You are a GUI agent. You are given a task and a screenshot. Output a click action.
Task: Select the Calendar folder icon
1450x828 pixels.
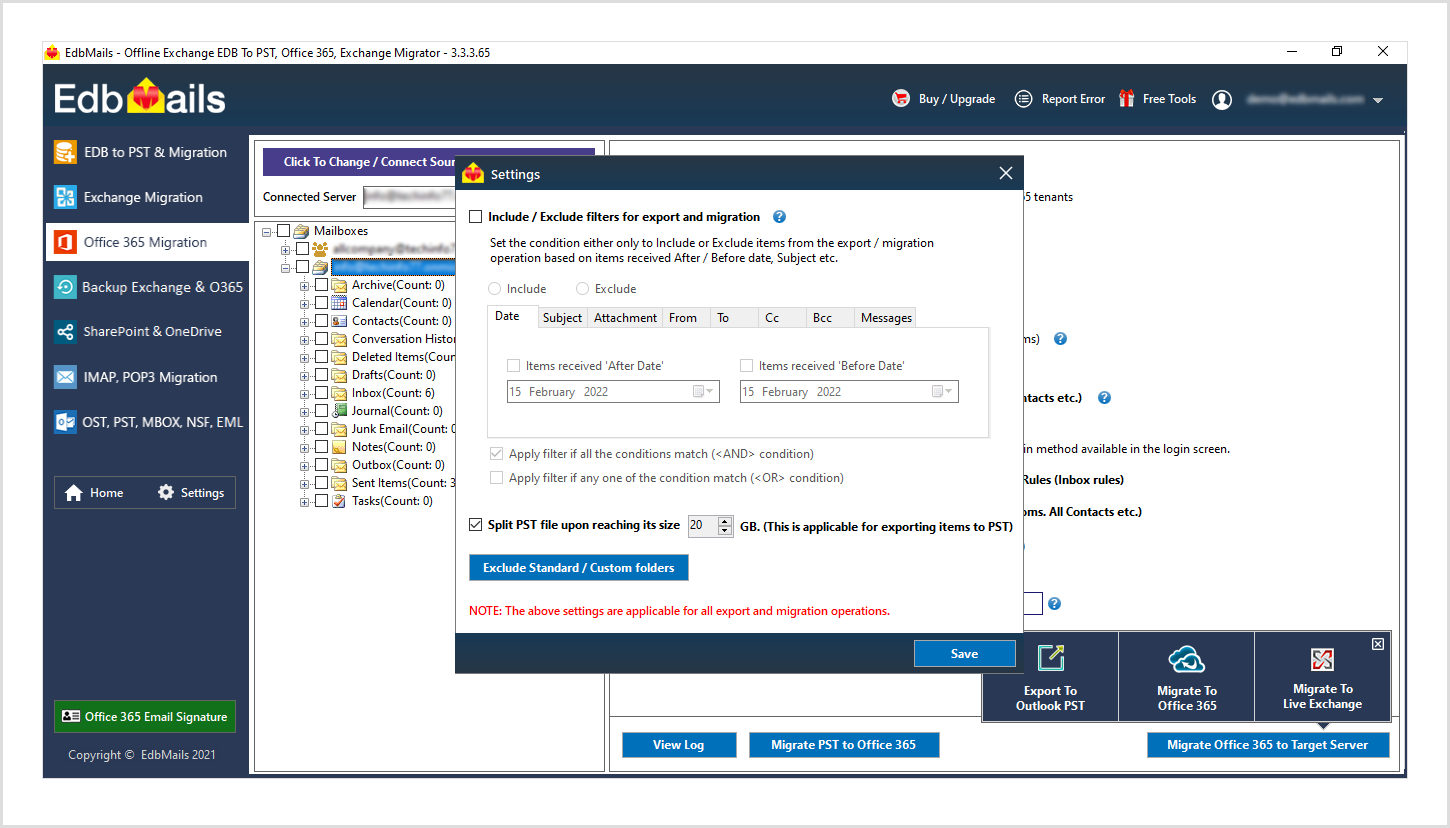pyautogui.click(x=339, y=303)
